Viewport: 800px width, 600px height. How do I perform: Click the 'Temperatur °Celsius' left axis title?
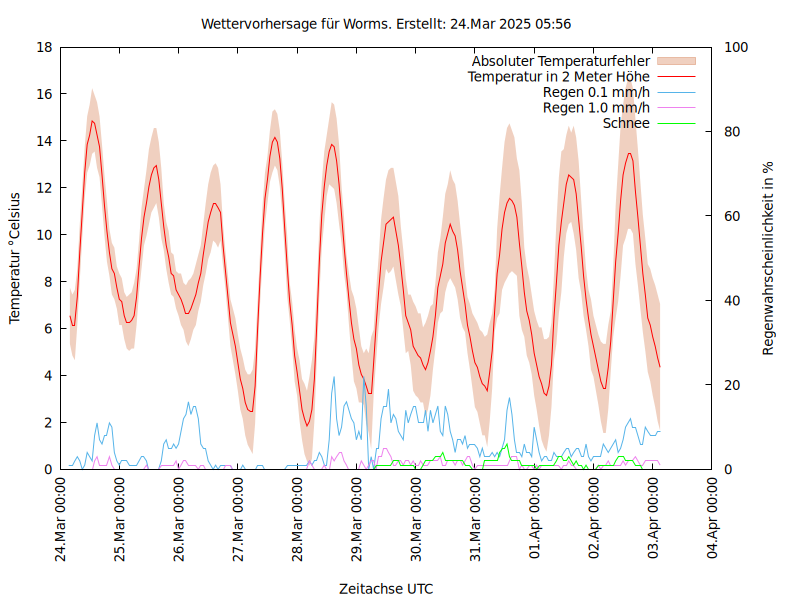coord(15,258)
